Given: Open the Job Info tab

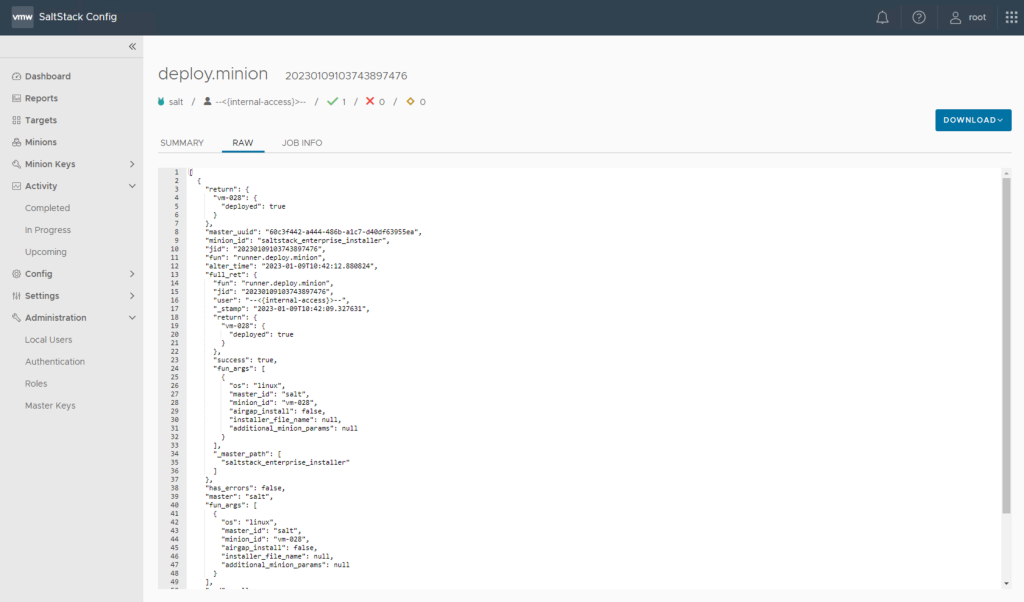Looking at the screenshot, I should 302,142.
